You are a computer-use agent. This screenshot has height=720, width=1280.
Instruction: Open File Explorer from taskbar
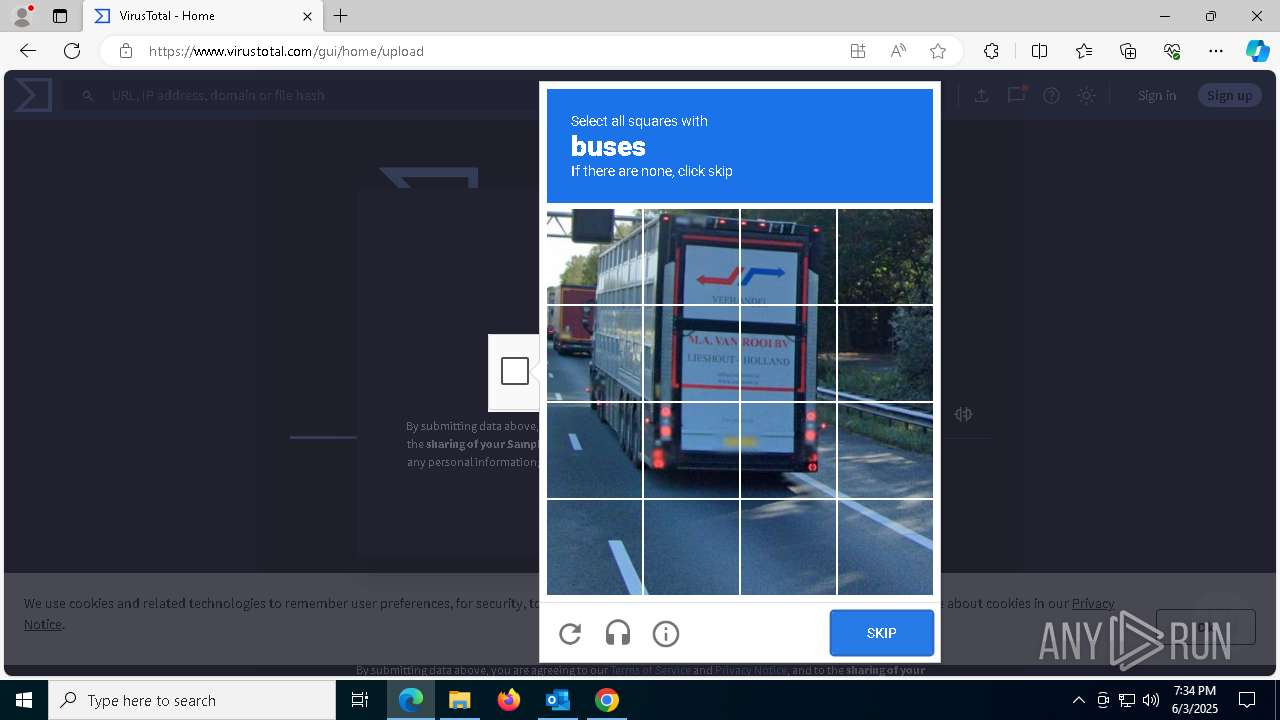460,700
